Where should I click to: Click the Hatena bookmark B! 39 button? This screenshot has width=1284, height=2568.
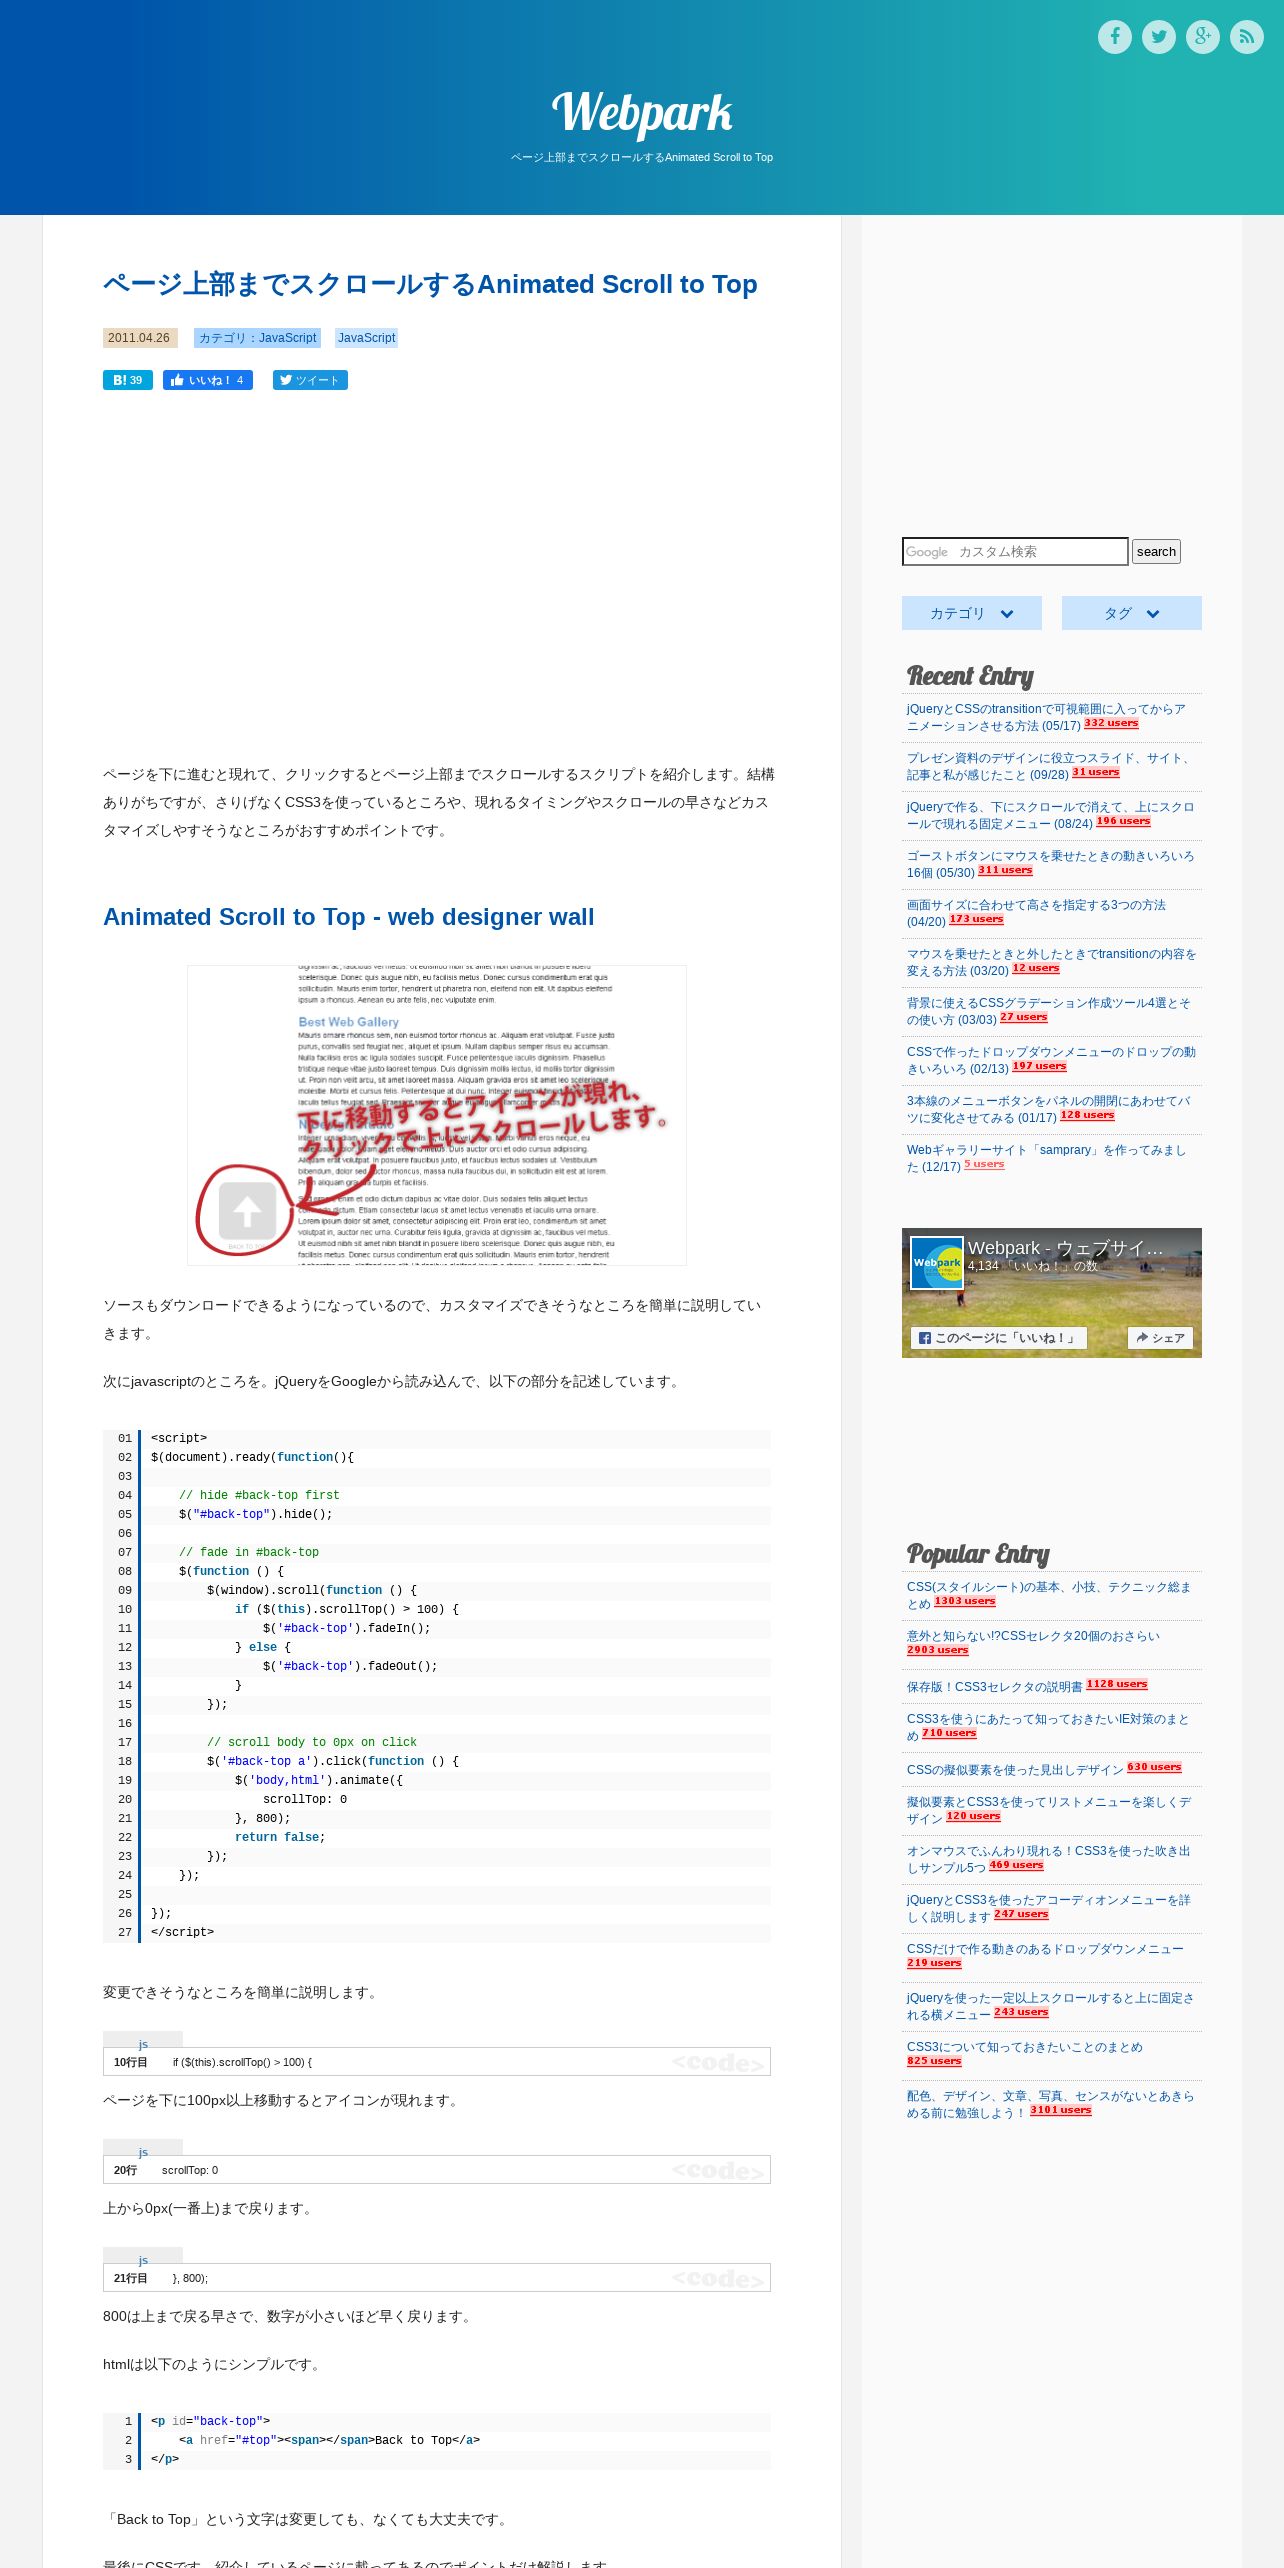pyautogui.click(x=128, y=380)
